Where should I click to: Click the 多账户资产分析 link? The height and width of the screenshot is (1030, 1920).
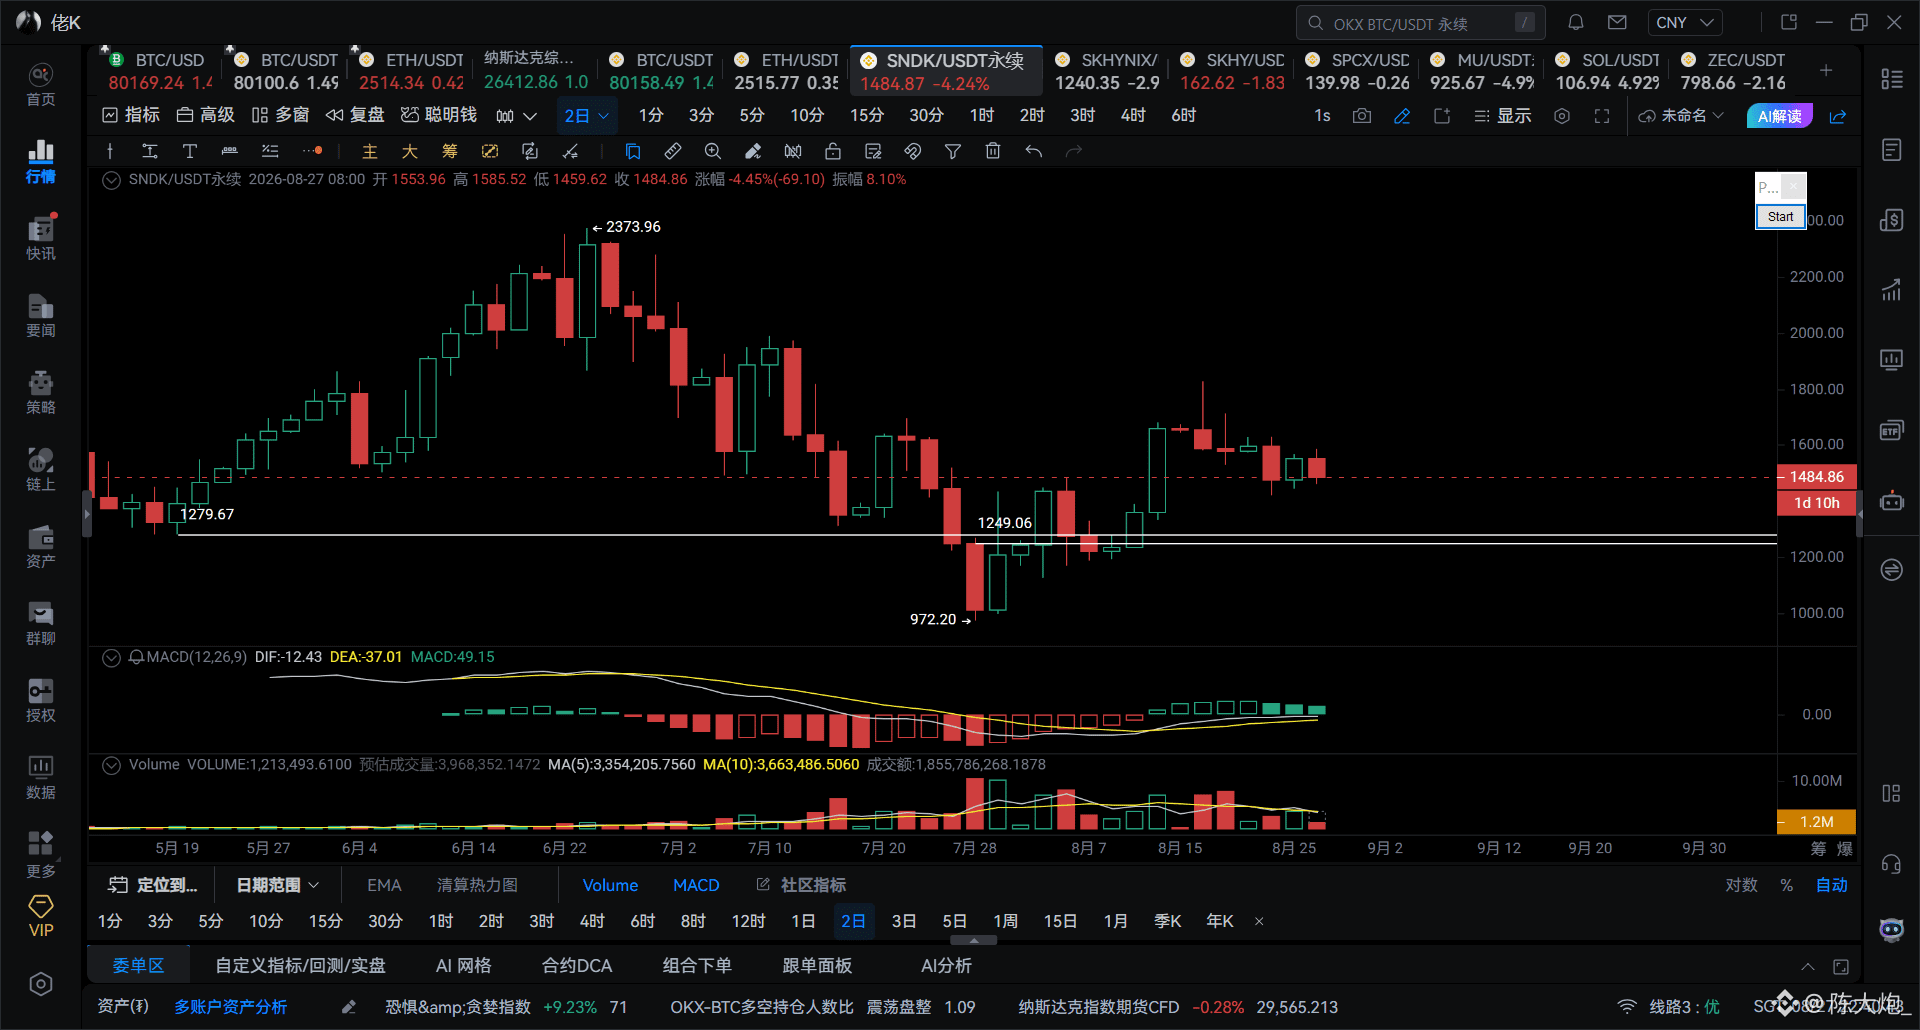click(231, 1007)
